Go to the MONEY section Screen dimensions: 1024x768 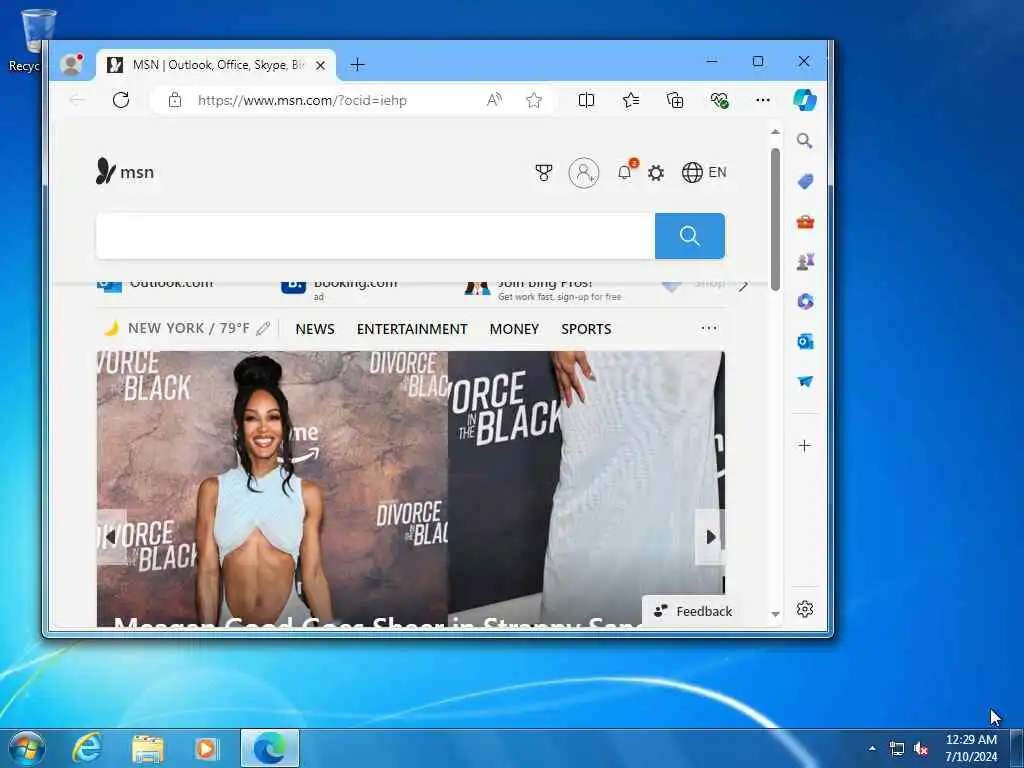point(514,329)
